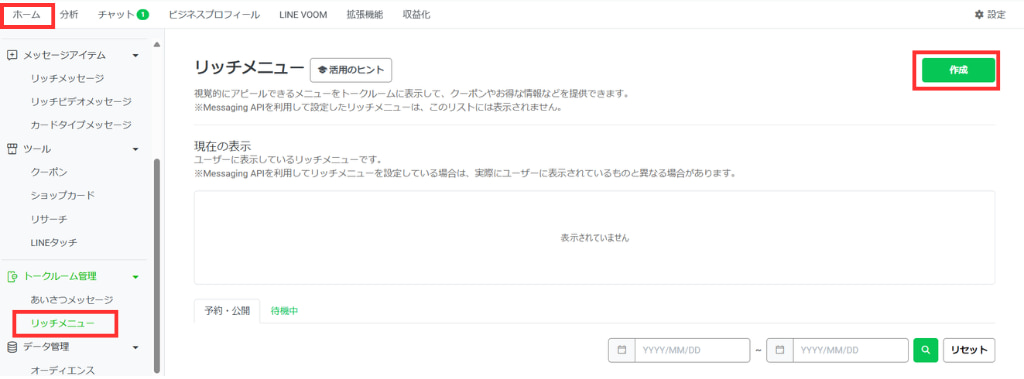This screenshot has width=1024, height=379.
Task: Focus the start date YYYY/MM/DD field
Action: click(x=692, y=350)
